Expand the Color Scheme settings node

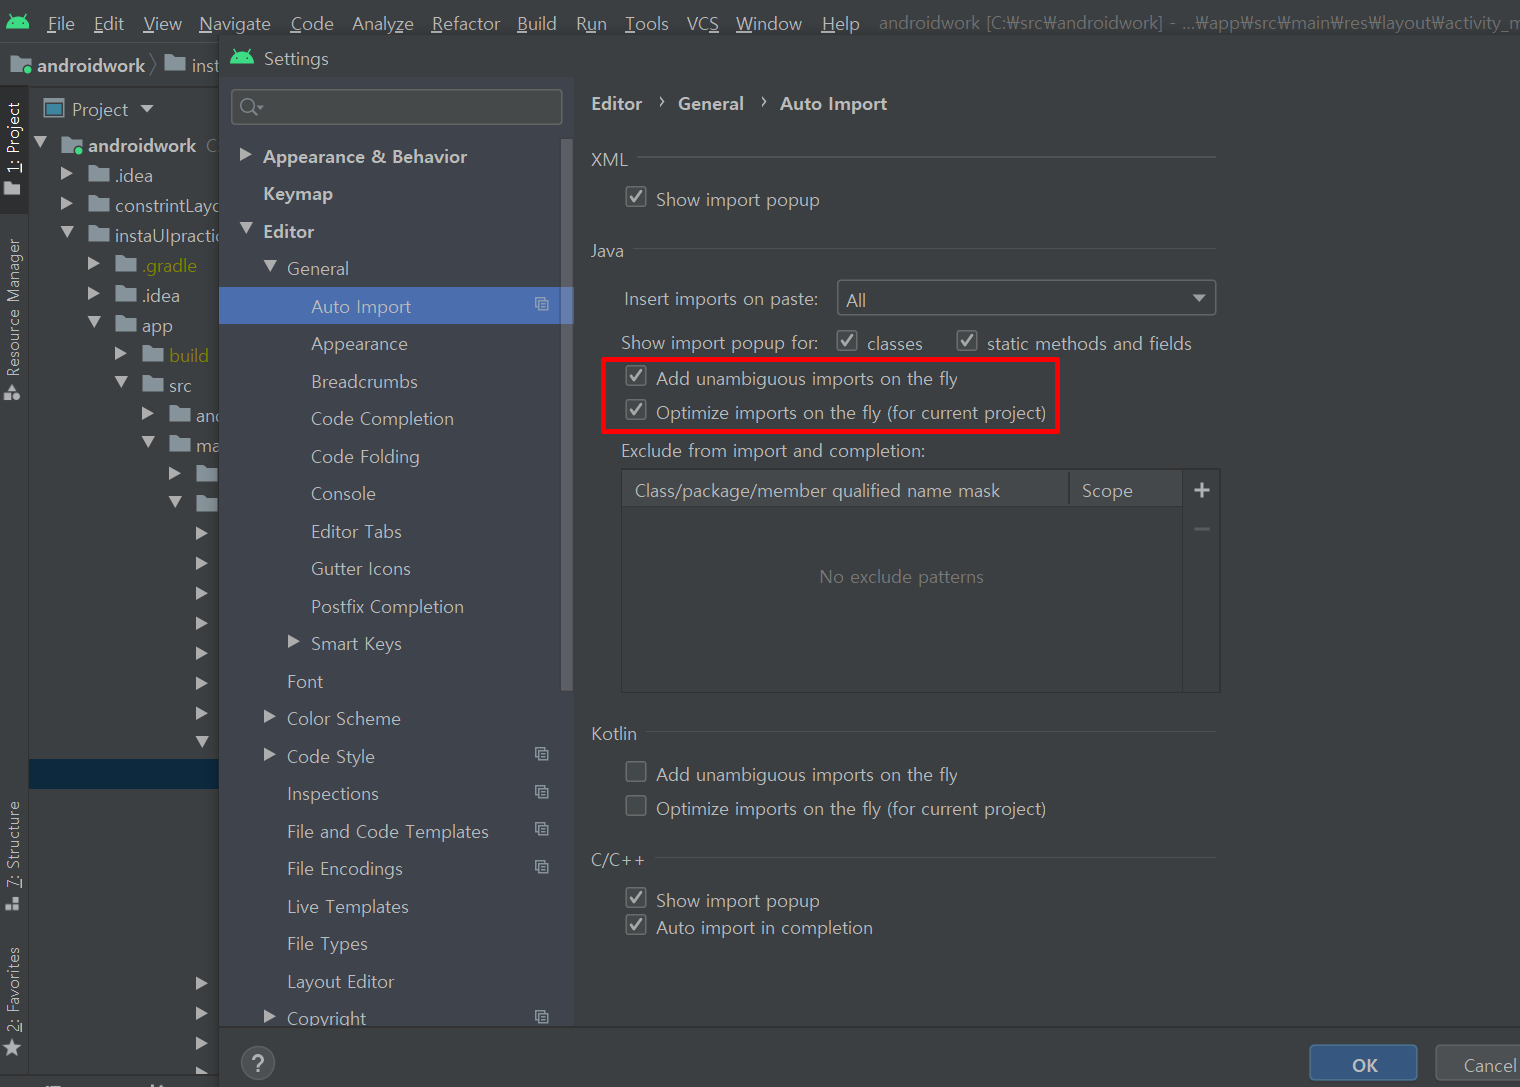click(x=269, y=717)
